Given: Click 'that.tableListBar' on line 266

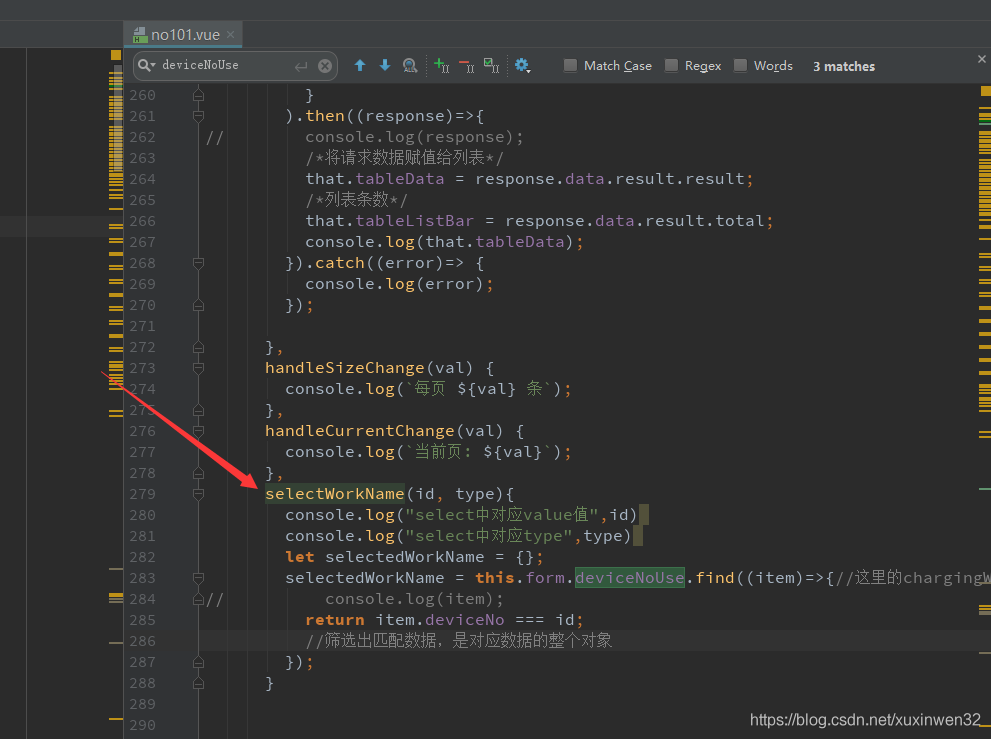Looking at the screenshot, I should click(389, 221).
